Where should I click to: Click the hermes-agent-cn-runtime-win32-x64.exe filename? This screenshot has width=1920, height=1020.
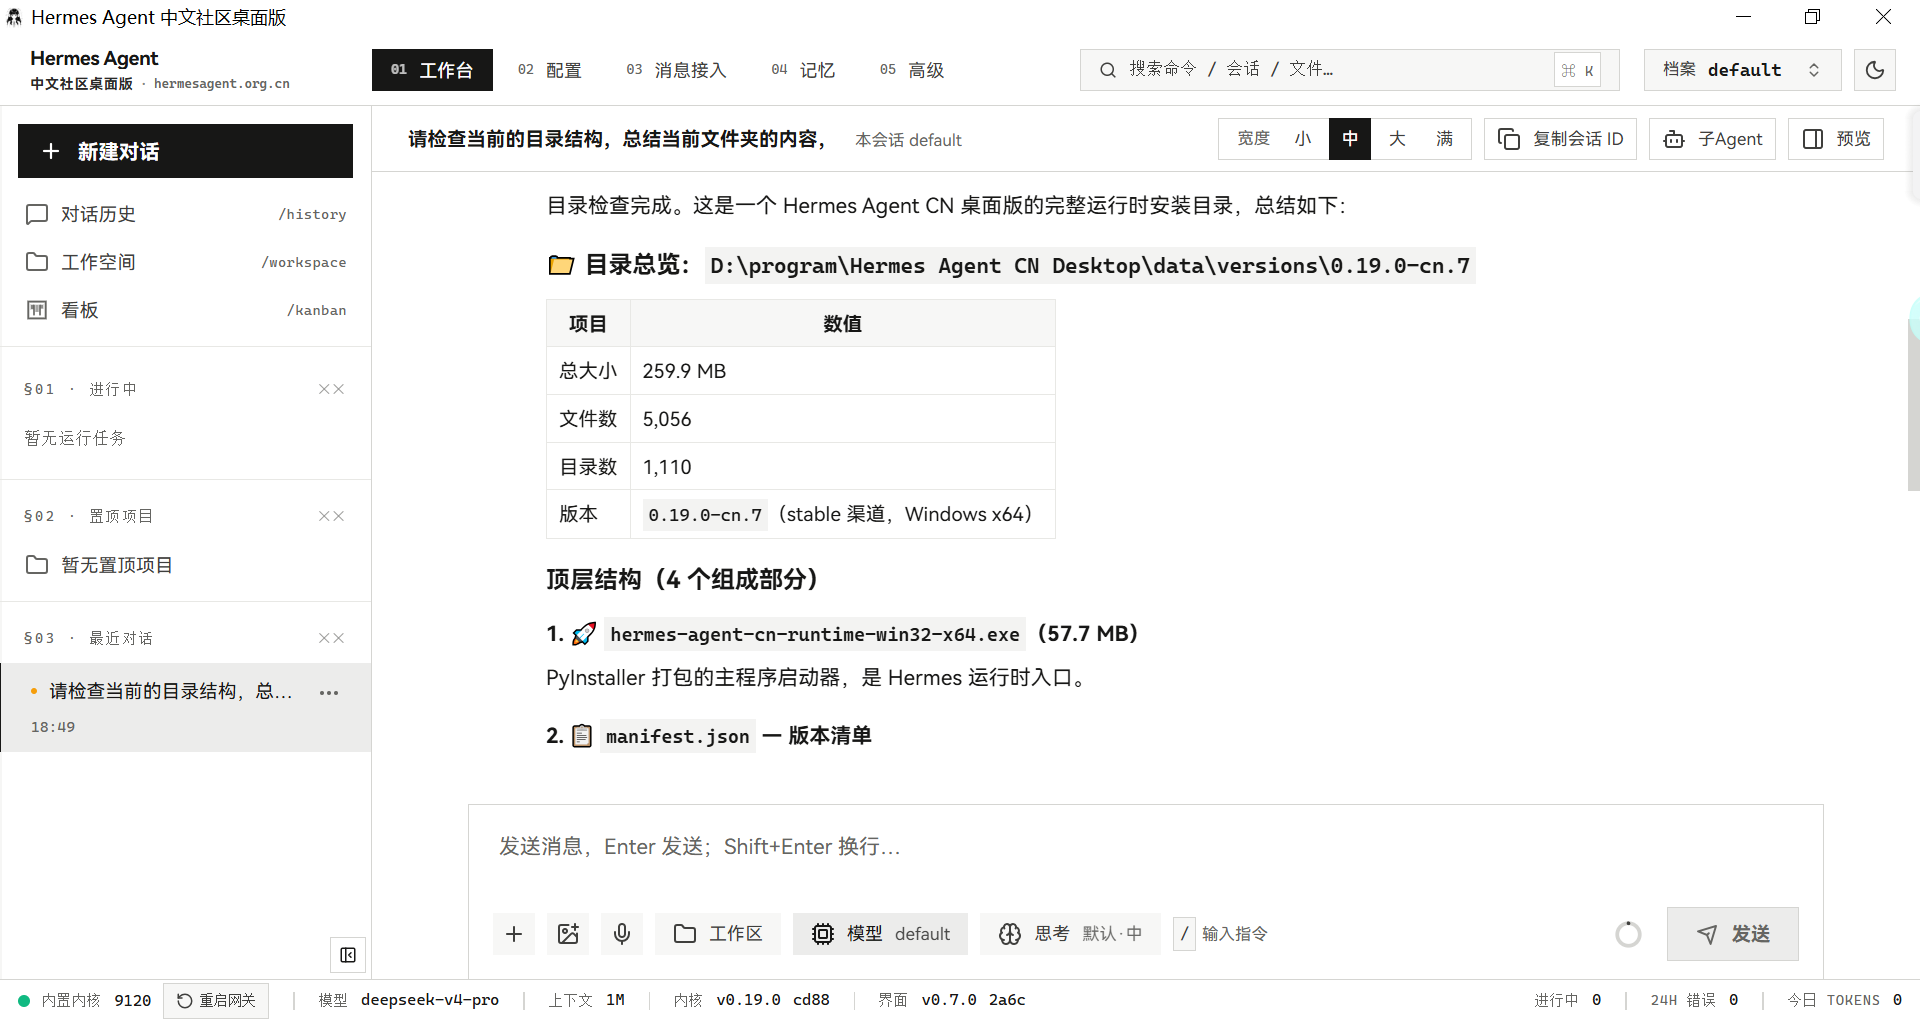(x=815, y=634)
